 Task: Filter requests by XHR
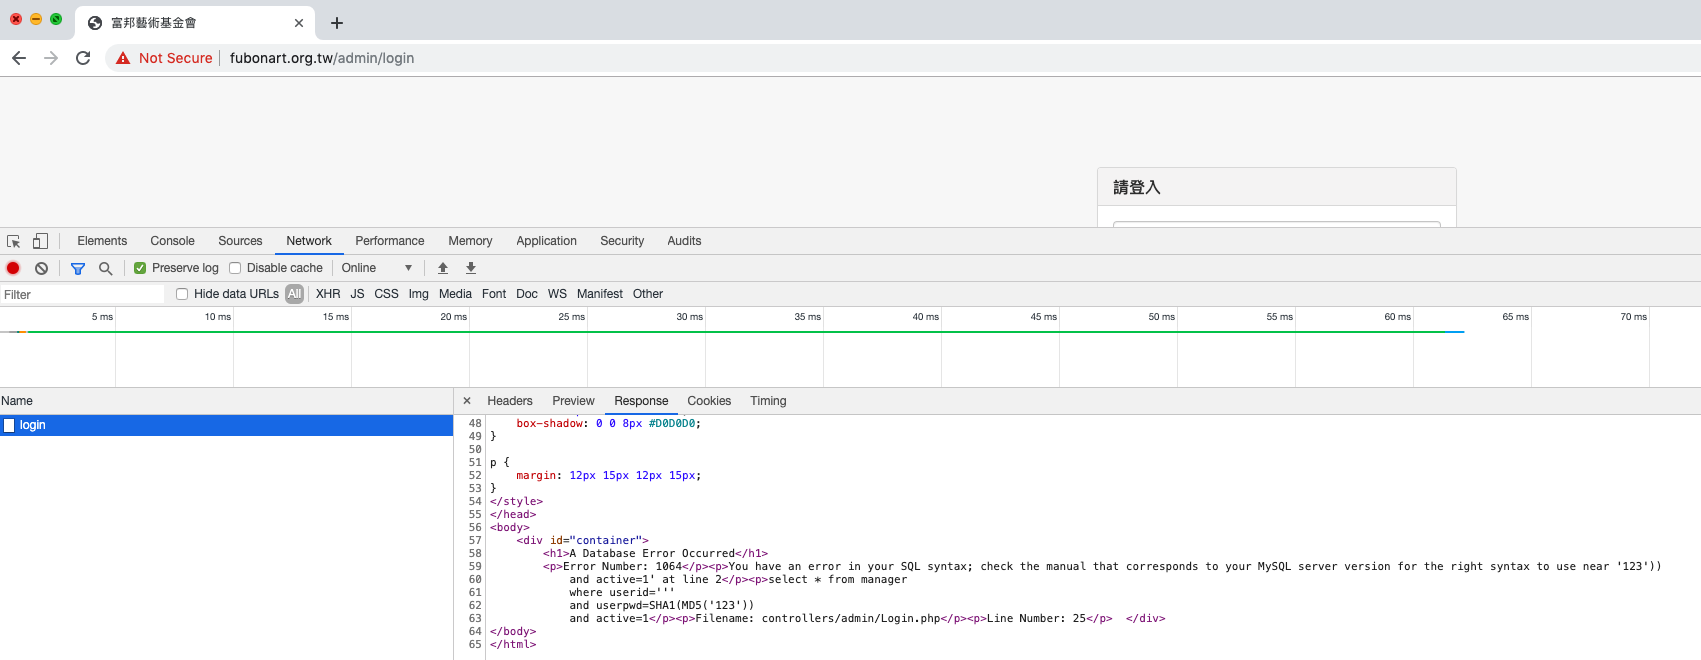[328, 294]
